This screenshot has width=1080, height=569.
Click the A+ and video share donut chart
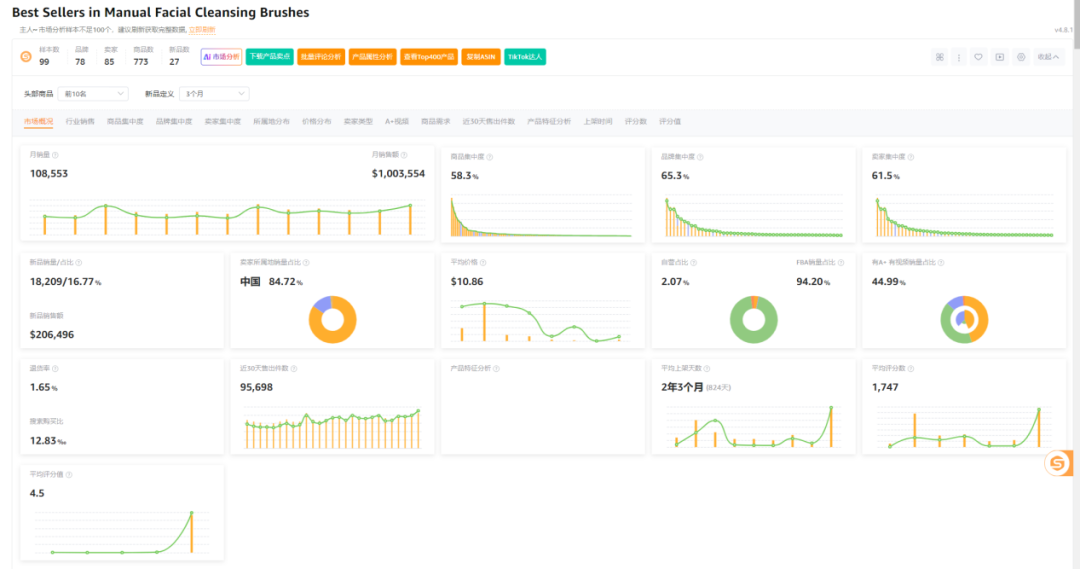964,320
